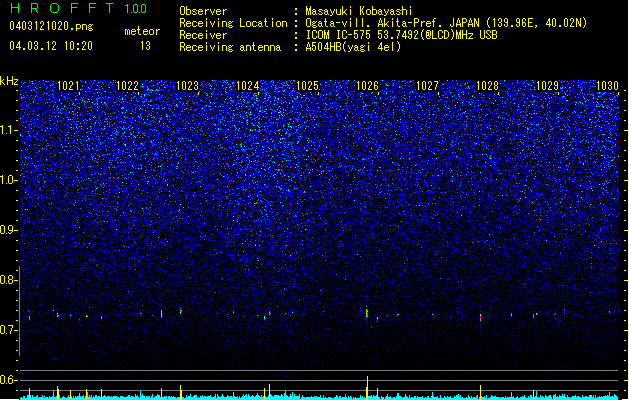This screenshot has width=629, height=400.
Task: Click the Receiving antenna field label
Action: pos(230,47)
